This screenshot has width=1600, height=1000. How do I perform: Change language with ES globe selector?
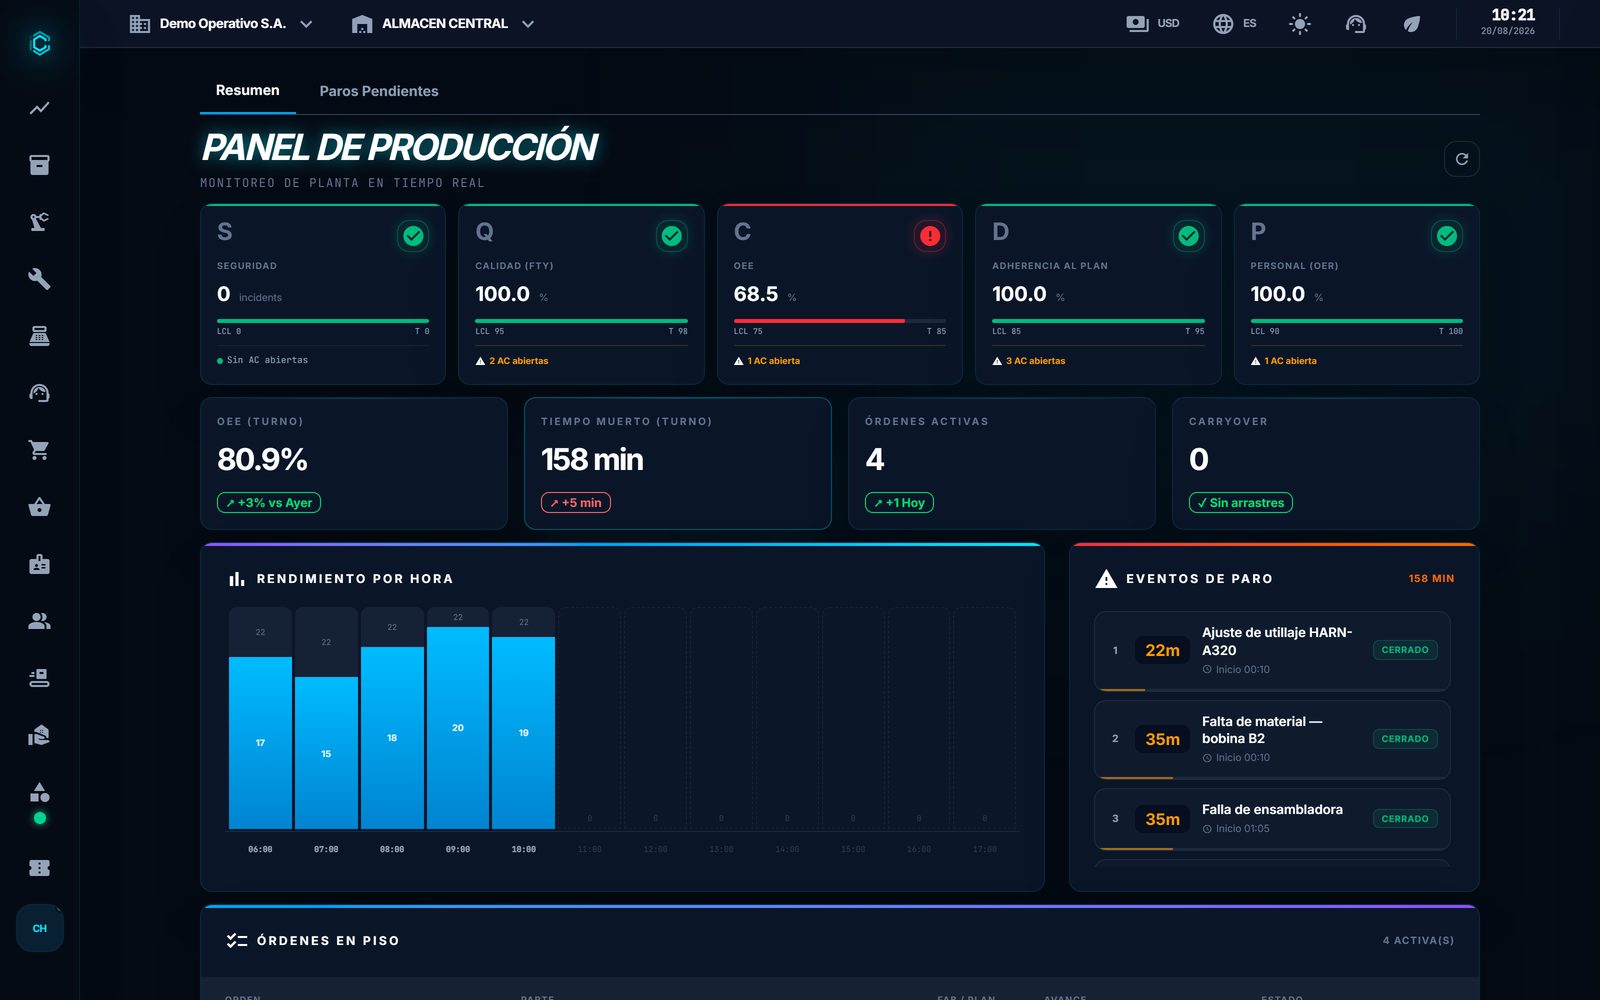tap(1235, 23)
